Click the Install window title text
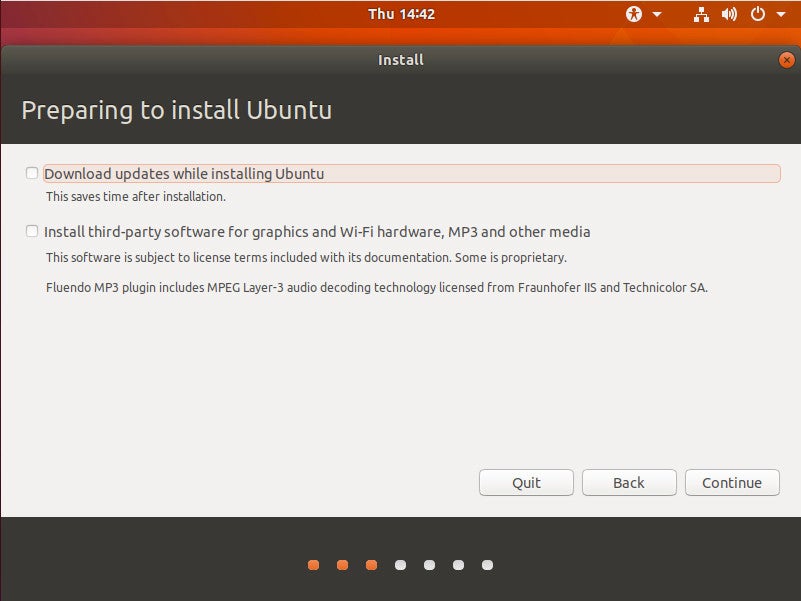 [400, 60]
